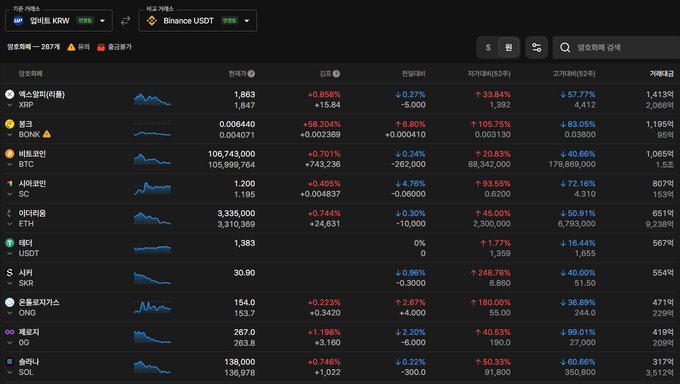Sort by 김프 column header
This screenshot has height=384, width=680.
click(325, 74)
